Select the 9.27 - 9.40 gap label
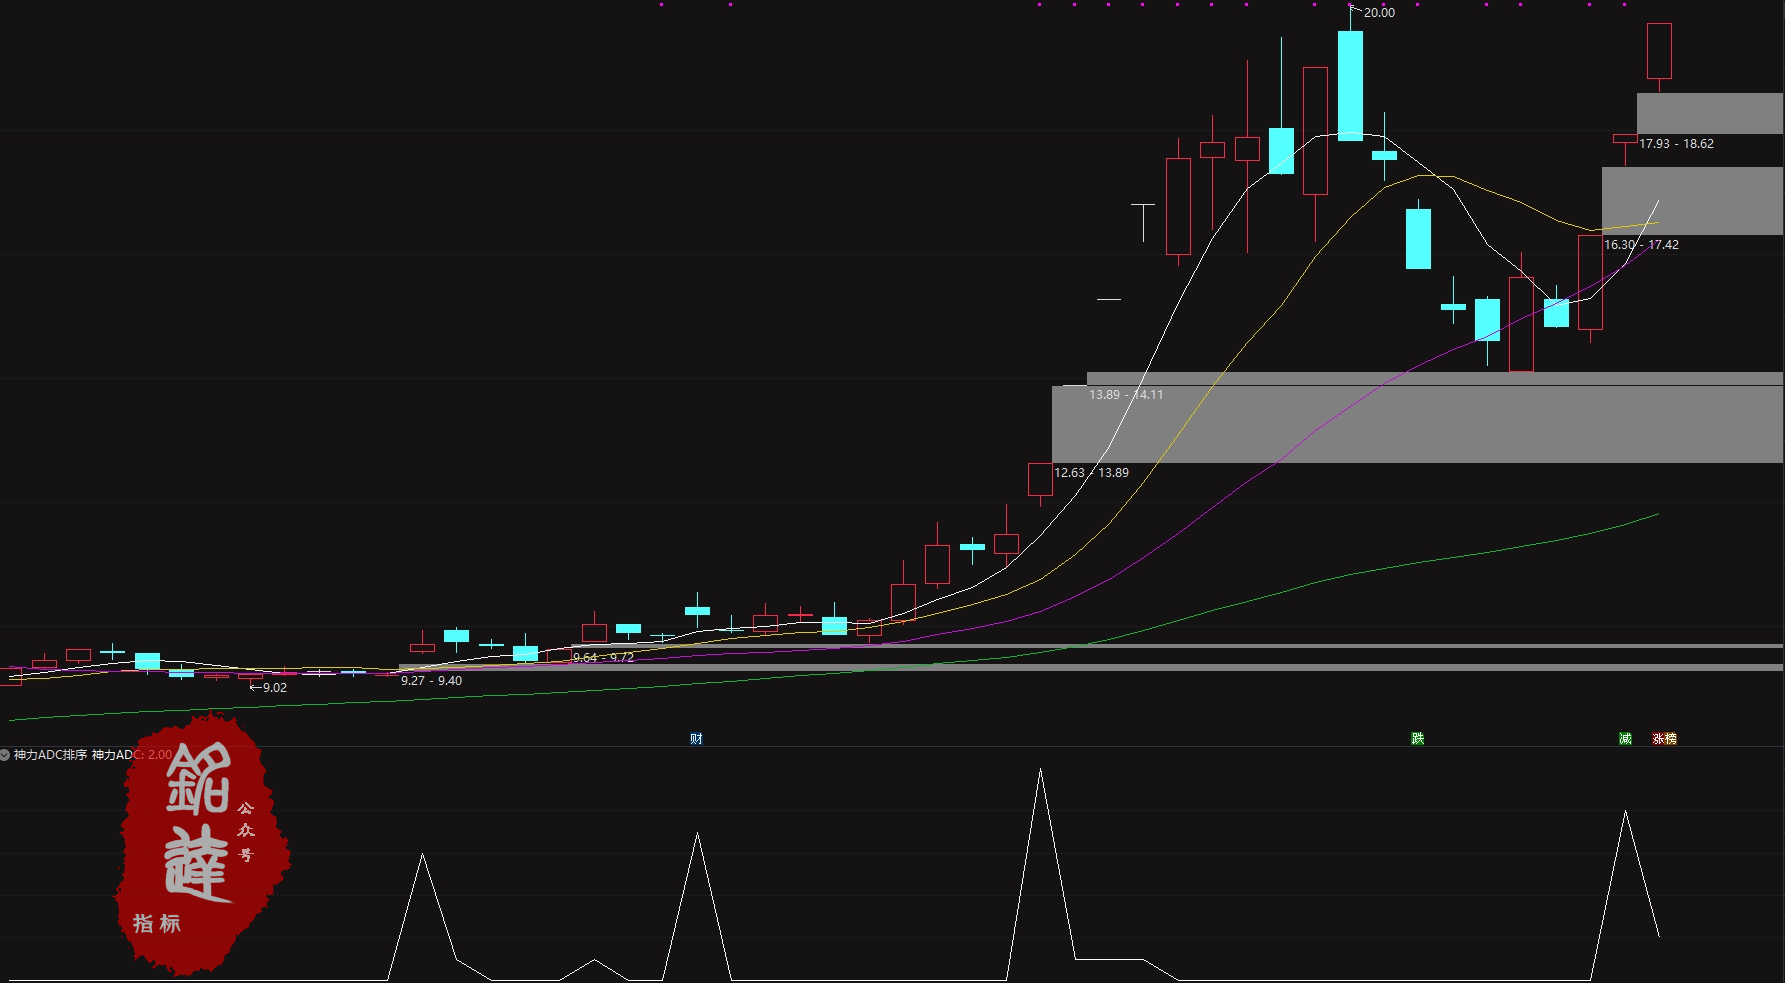Viewport: 1785px width, 983px height. coord(431,681)
